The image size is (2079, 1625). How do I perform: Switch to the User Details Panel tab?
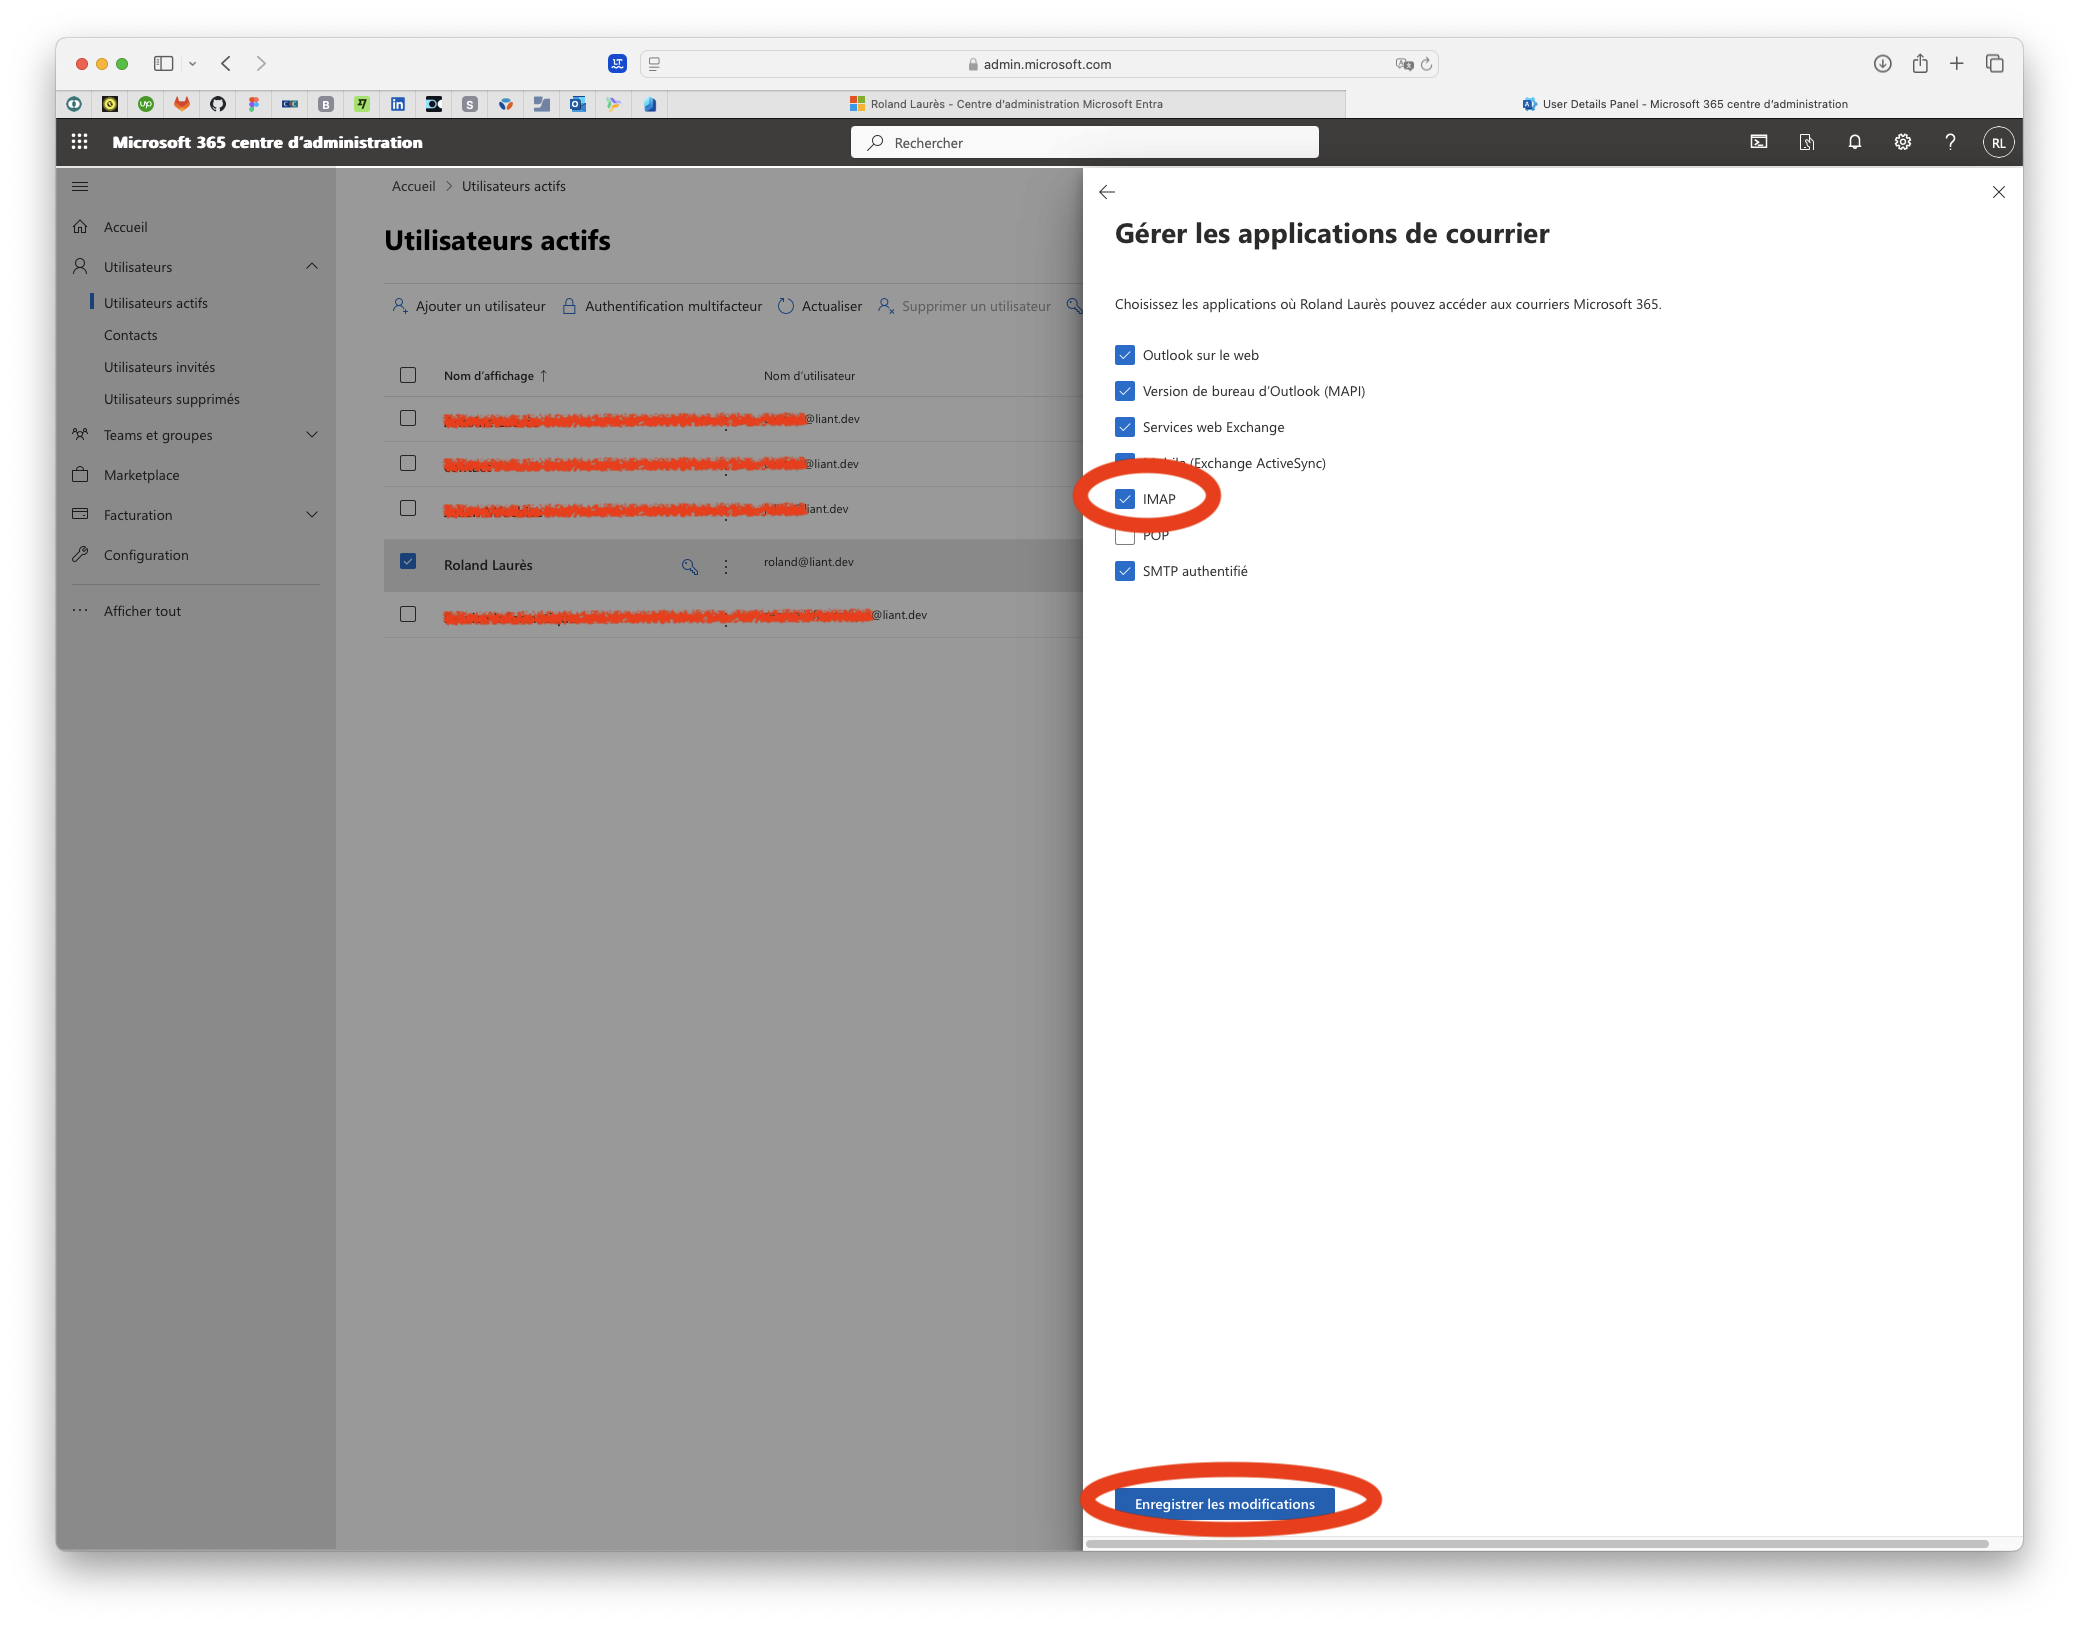coord(1684,104)
